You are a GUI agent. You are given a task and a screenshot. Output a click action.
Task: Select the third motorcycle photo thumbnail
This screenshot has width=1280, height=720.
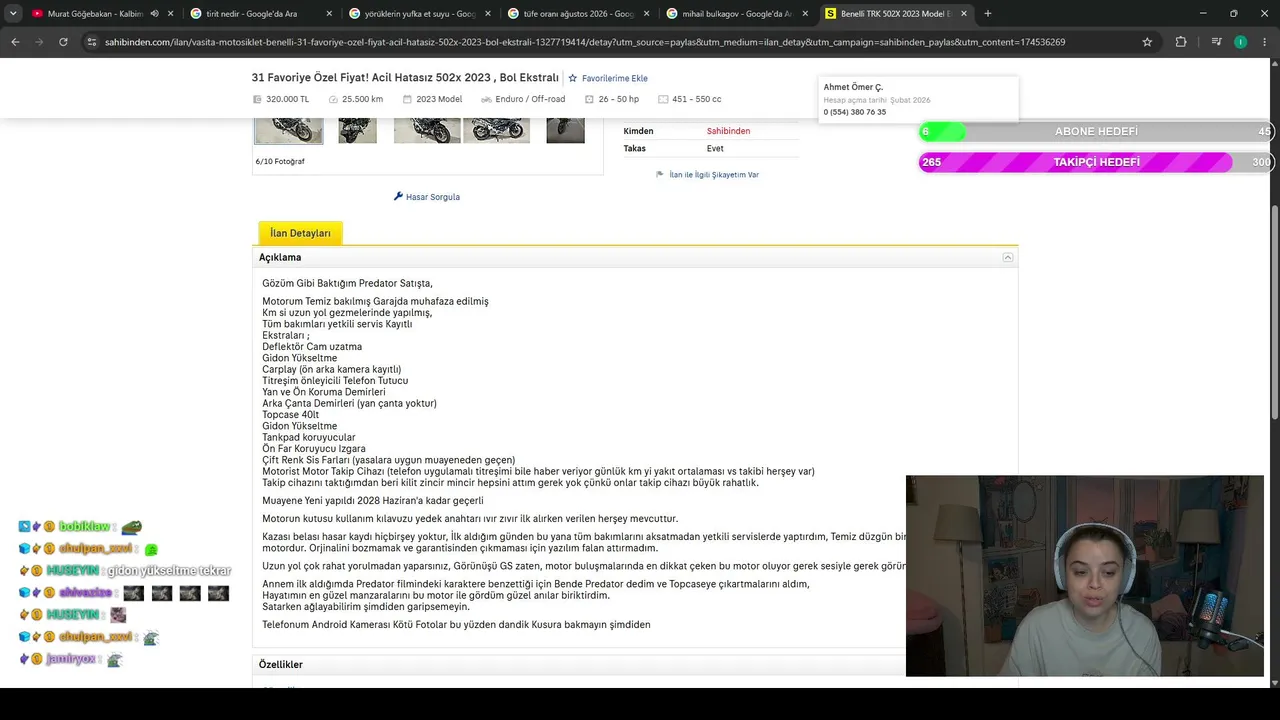(427, 131)
